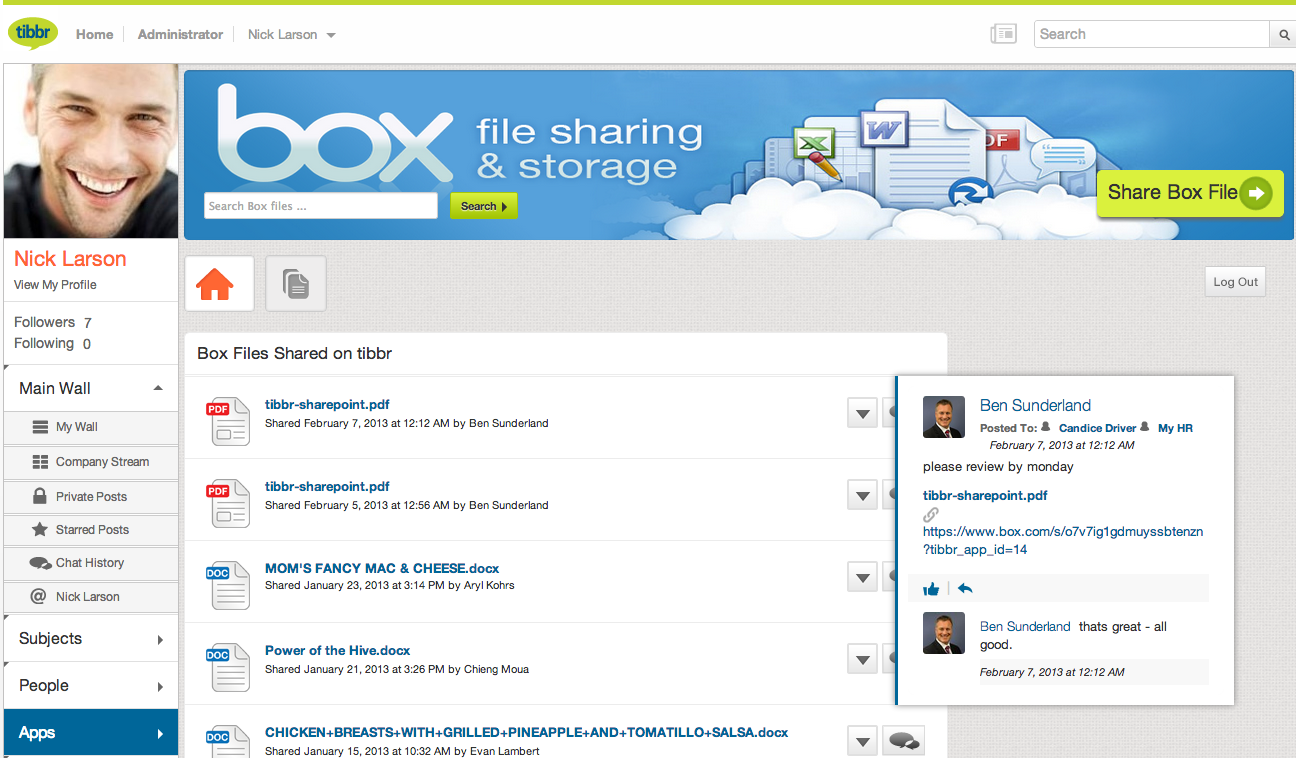Select My Wall in sidebar
This screenshot has height=758, width=1296.
click(91, 427)
